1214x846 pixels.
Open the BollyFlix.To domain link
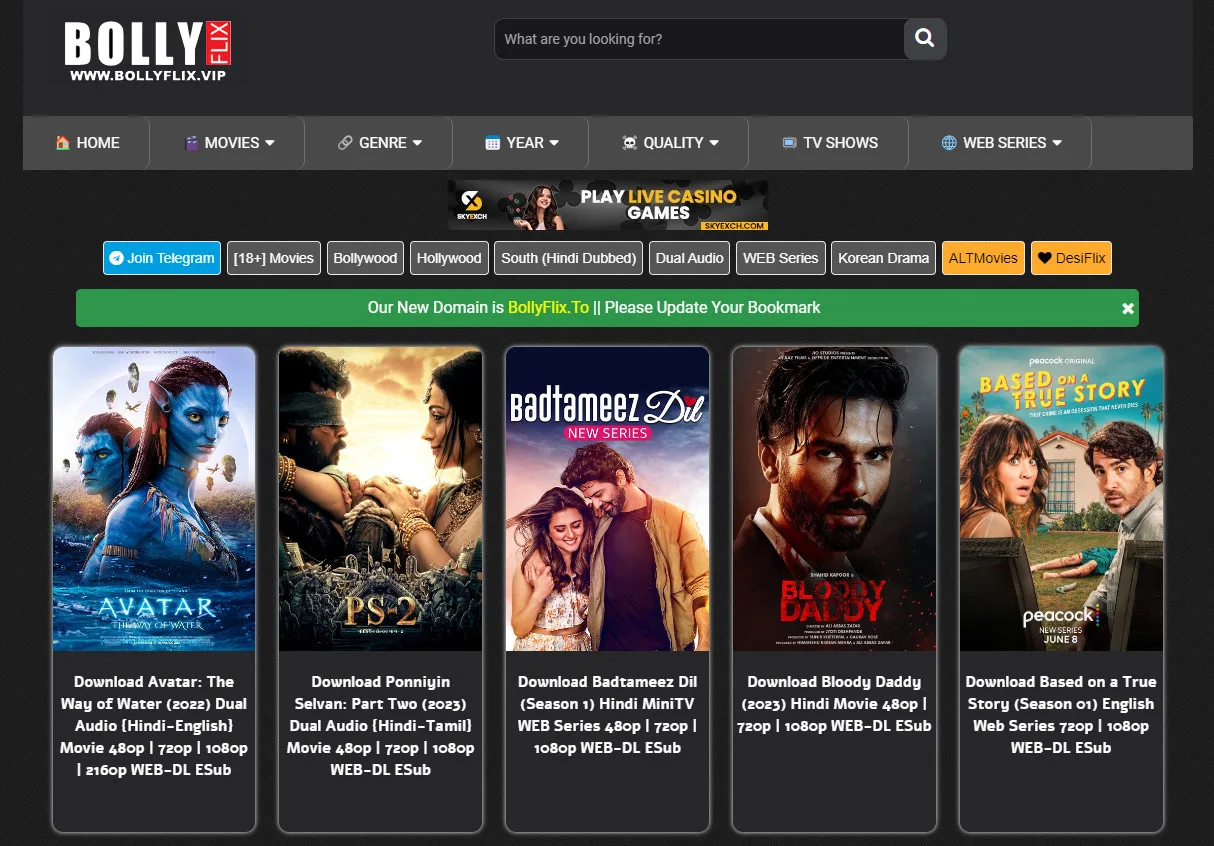tap(548, 307)
